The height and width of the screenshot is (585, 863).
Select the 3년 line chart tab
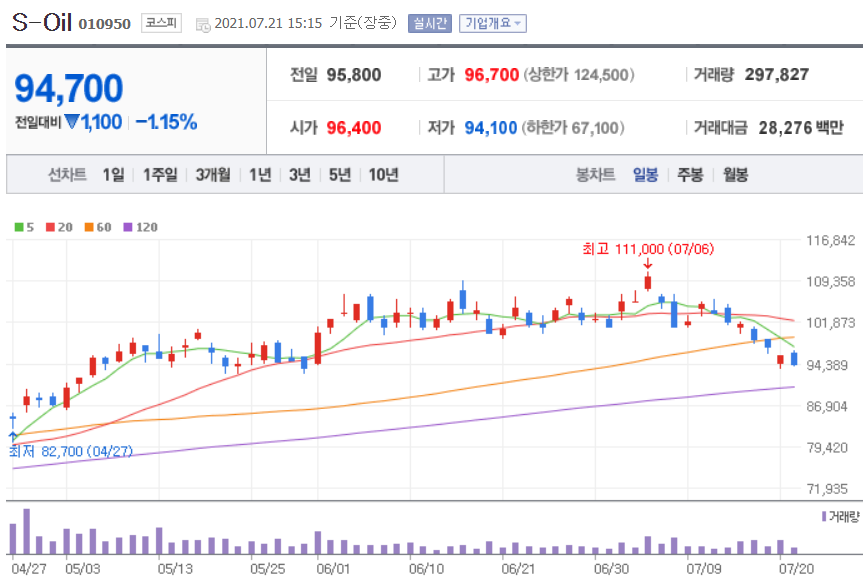point(300,175)
